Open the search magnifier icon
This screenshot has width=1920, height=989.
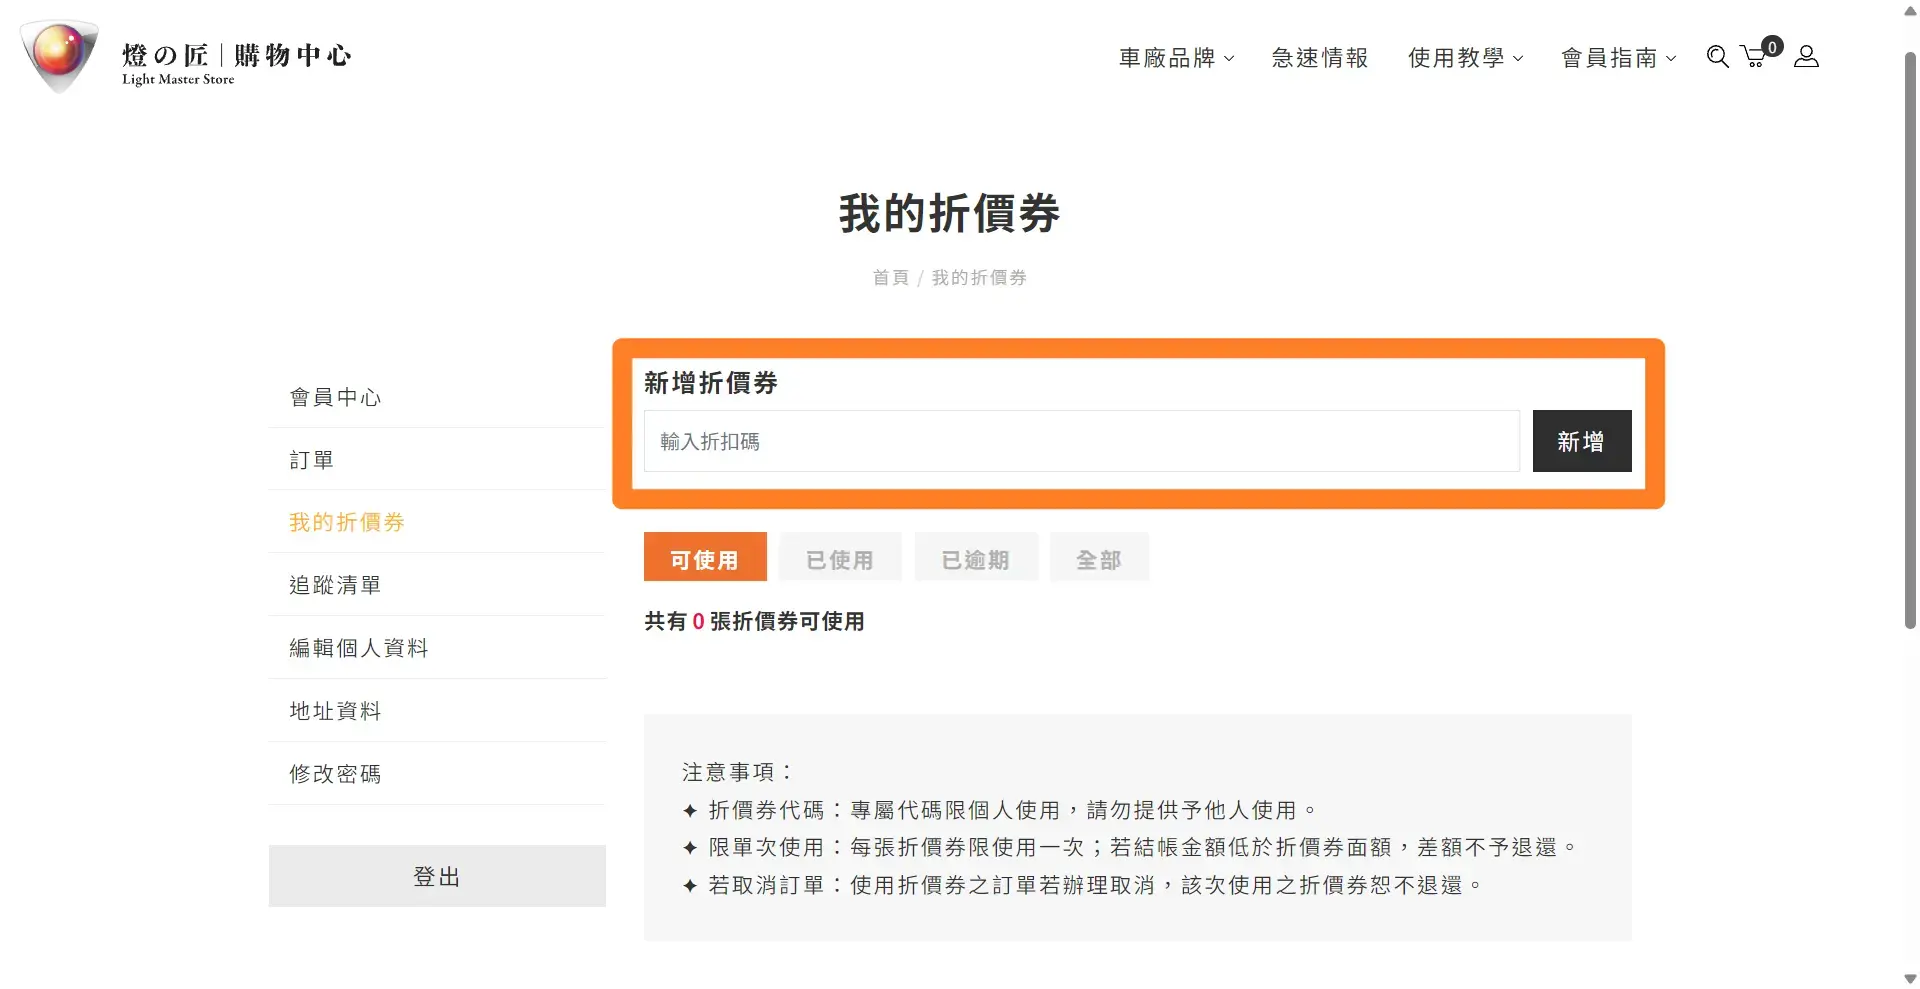pos(1717,57)
